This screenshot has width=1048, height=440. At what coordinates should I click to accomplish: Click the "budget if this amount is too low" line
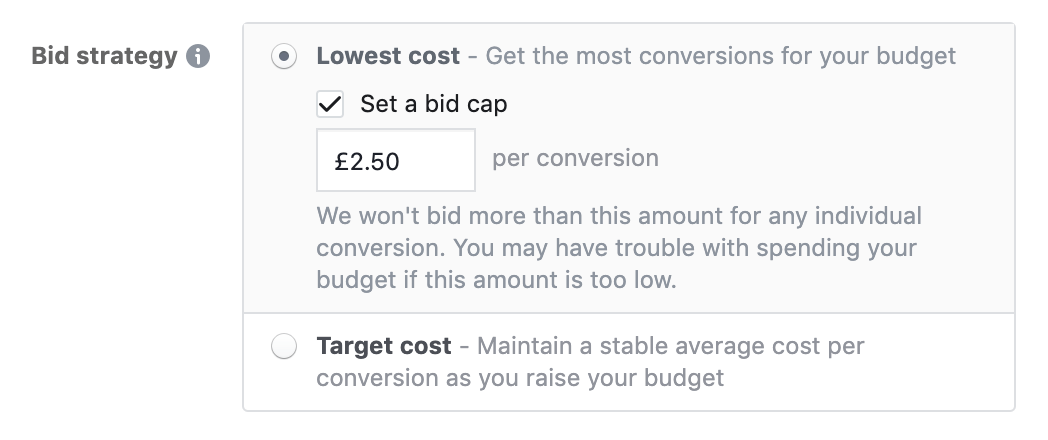[496, 280]
